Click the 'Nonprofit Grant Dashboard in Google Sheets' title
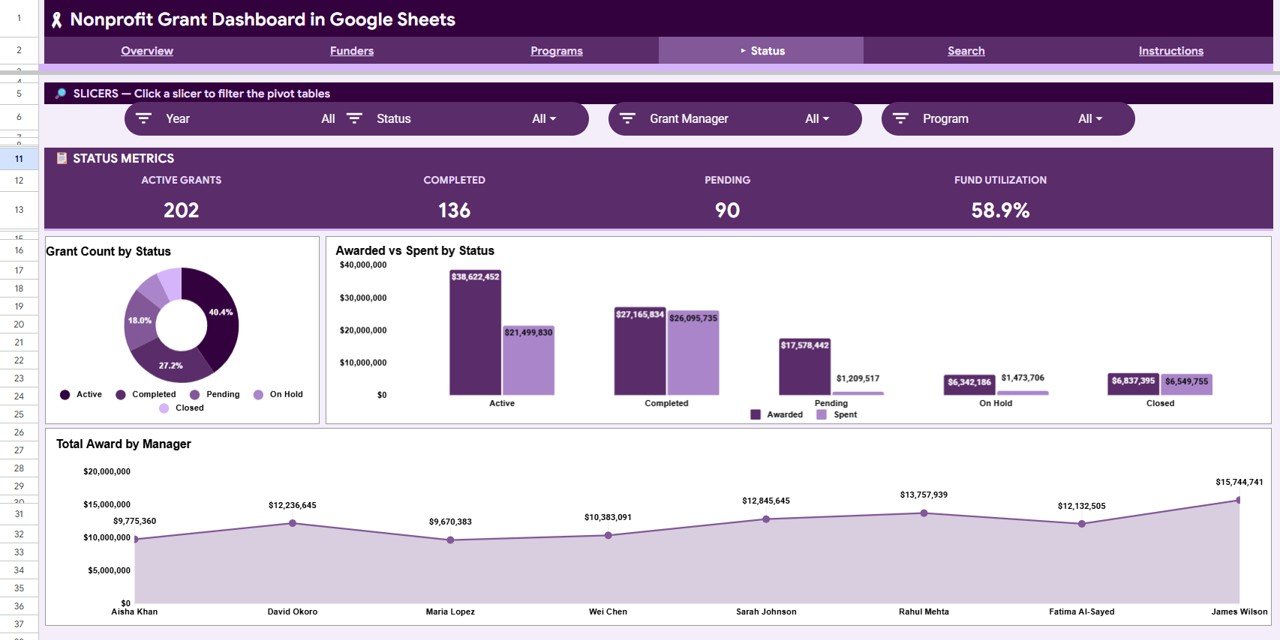This screenshot has height=640, width=1280. click(x=262, y=19)
